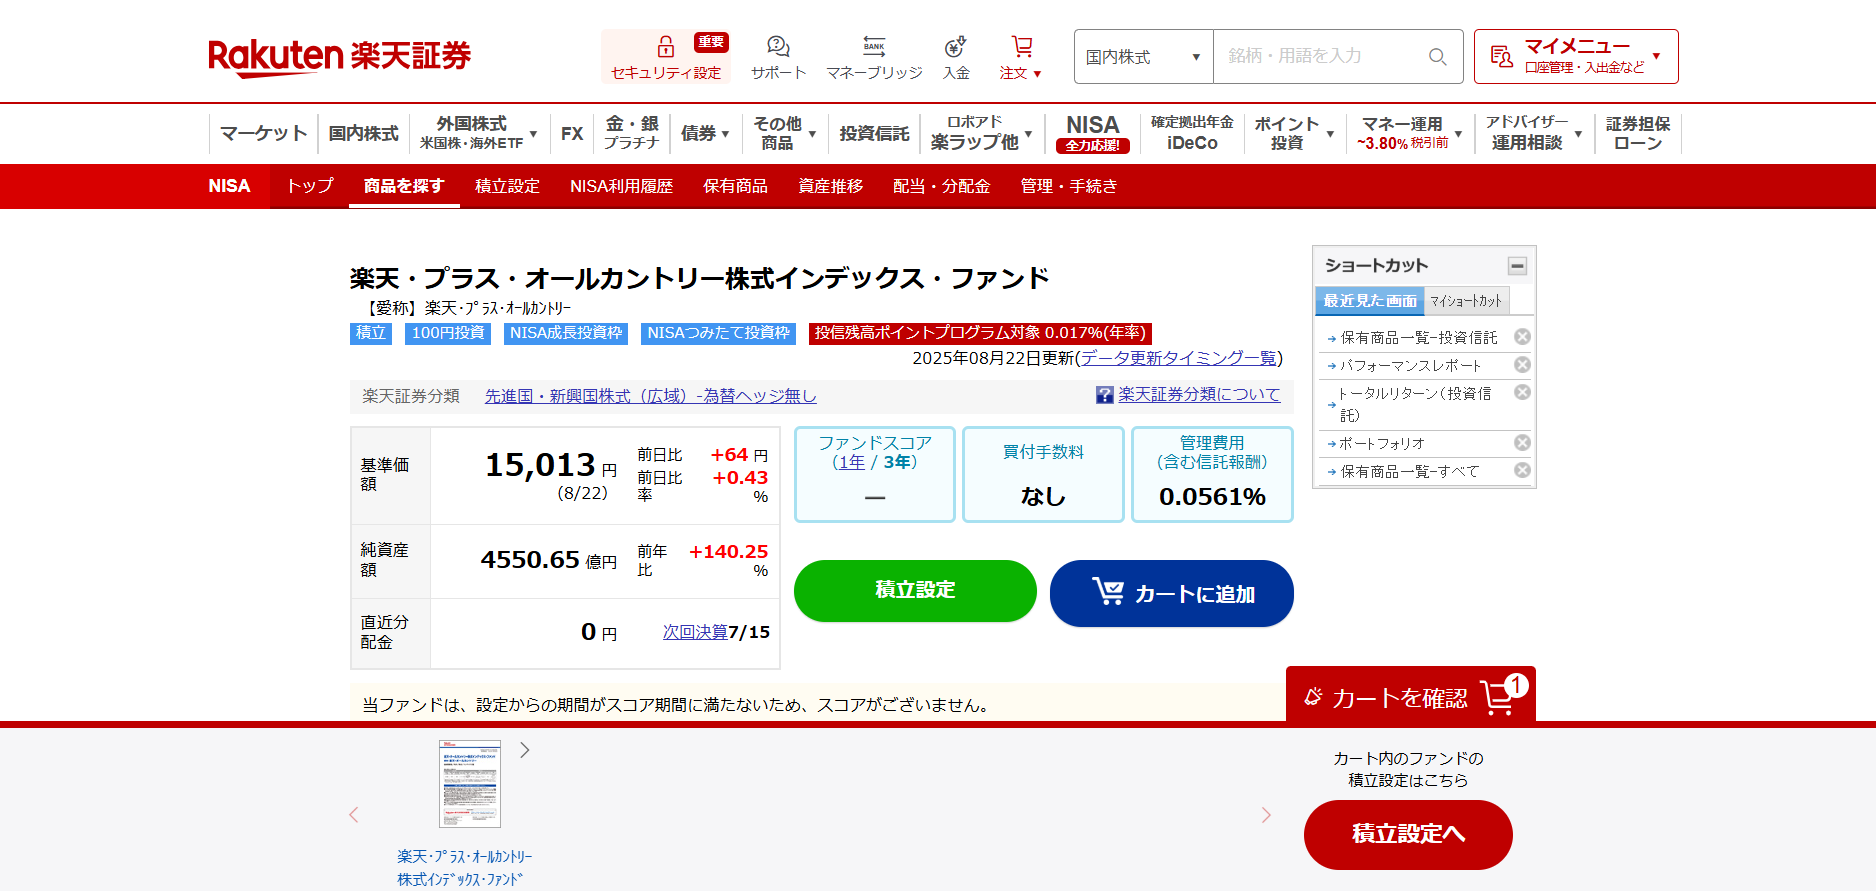Image resolution: width=1876 pixels, height=891 pixels.
Task: Switch to NISA トップ tab
Action: [310, 186]
